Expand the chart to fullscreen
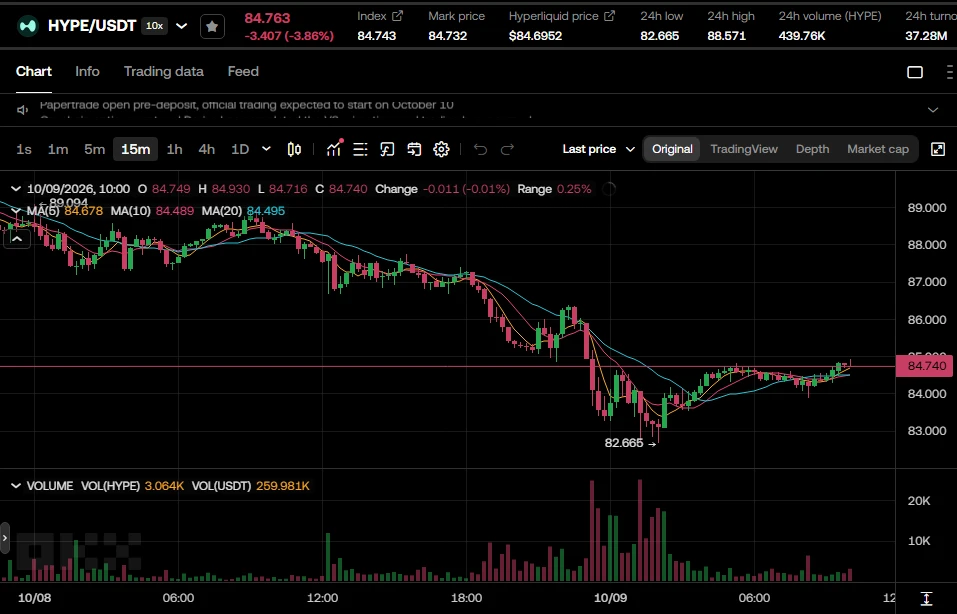 [x=938, y=150]
